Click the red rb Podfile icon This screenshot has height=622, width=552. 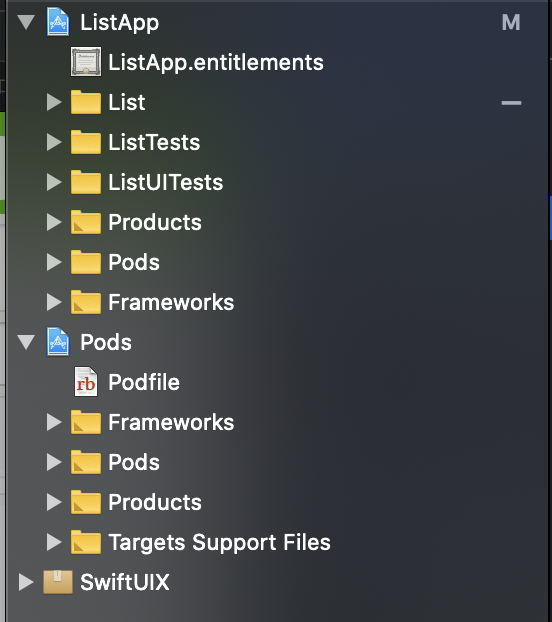86,382
